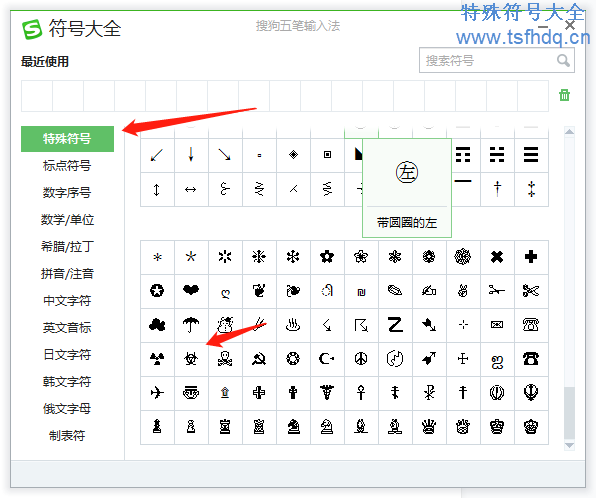Insert the biohazard sign symbol
The height and width of the screenshot is (498, 596).
pyautogui.click(x=191, y=359)
